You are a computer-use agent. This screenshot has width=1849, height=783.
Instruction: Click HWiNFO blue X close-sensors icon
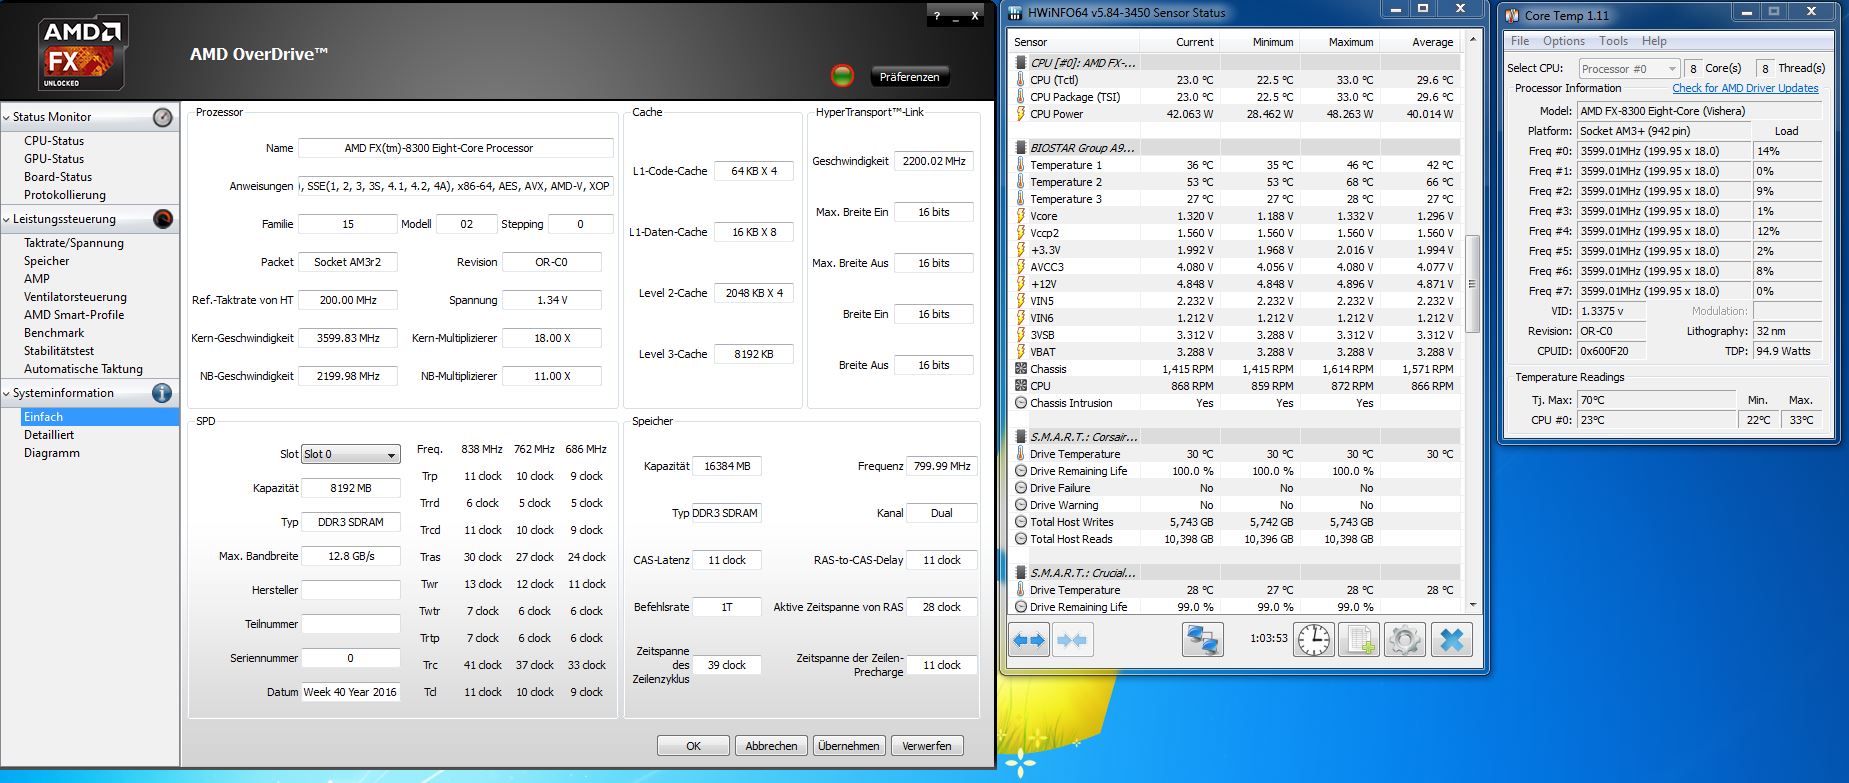1452,640
